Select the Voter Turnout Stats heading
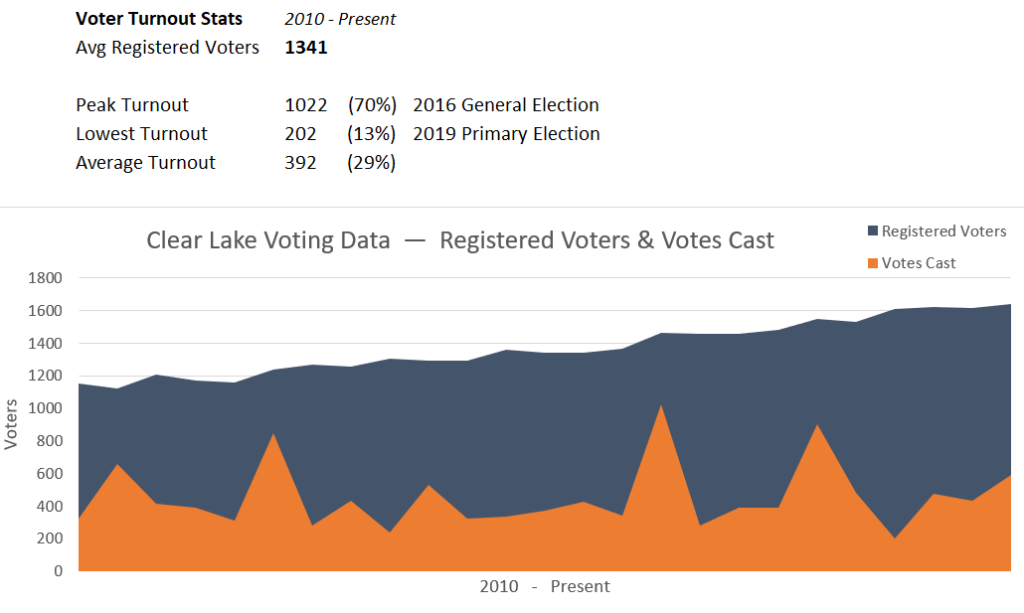Viewport: 1024px width, 613px height. (159, 19)
